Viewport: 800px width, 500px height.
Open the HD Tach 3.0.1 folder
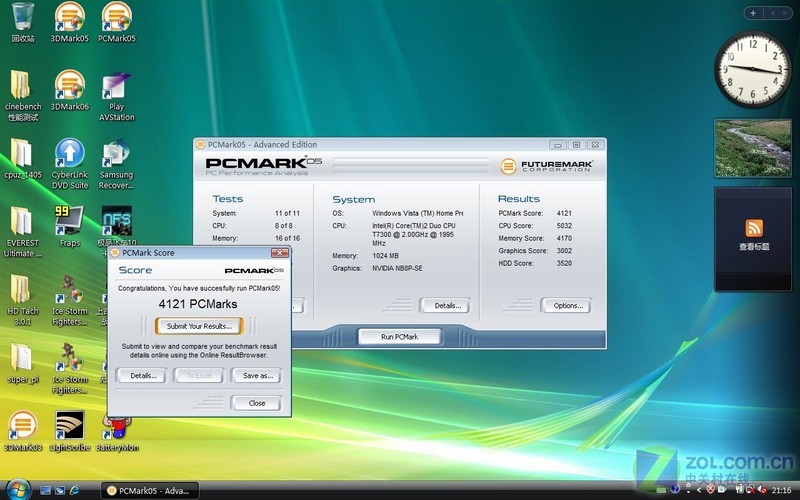tap(22, 300)
